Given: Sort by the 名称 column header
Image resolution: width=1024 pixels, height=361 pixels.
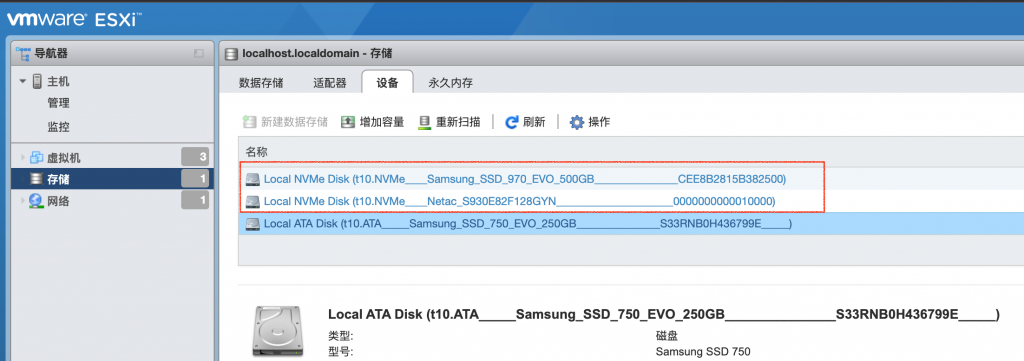Looking at the screenshot, I should 257,152.
